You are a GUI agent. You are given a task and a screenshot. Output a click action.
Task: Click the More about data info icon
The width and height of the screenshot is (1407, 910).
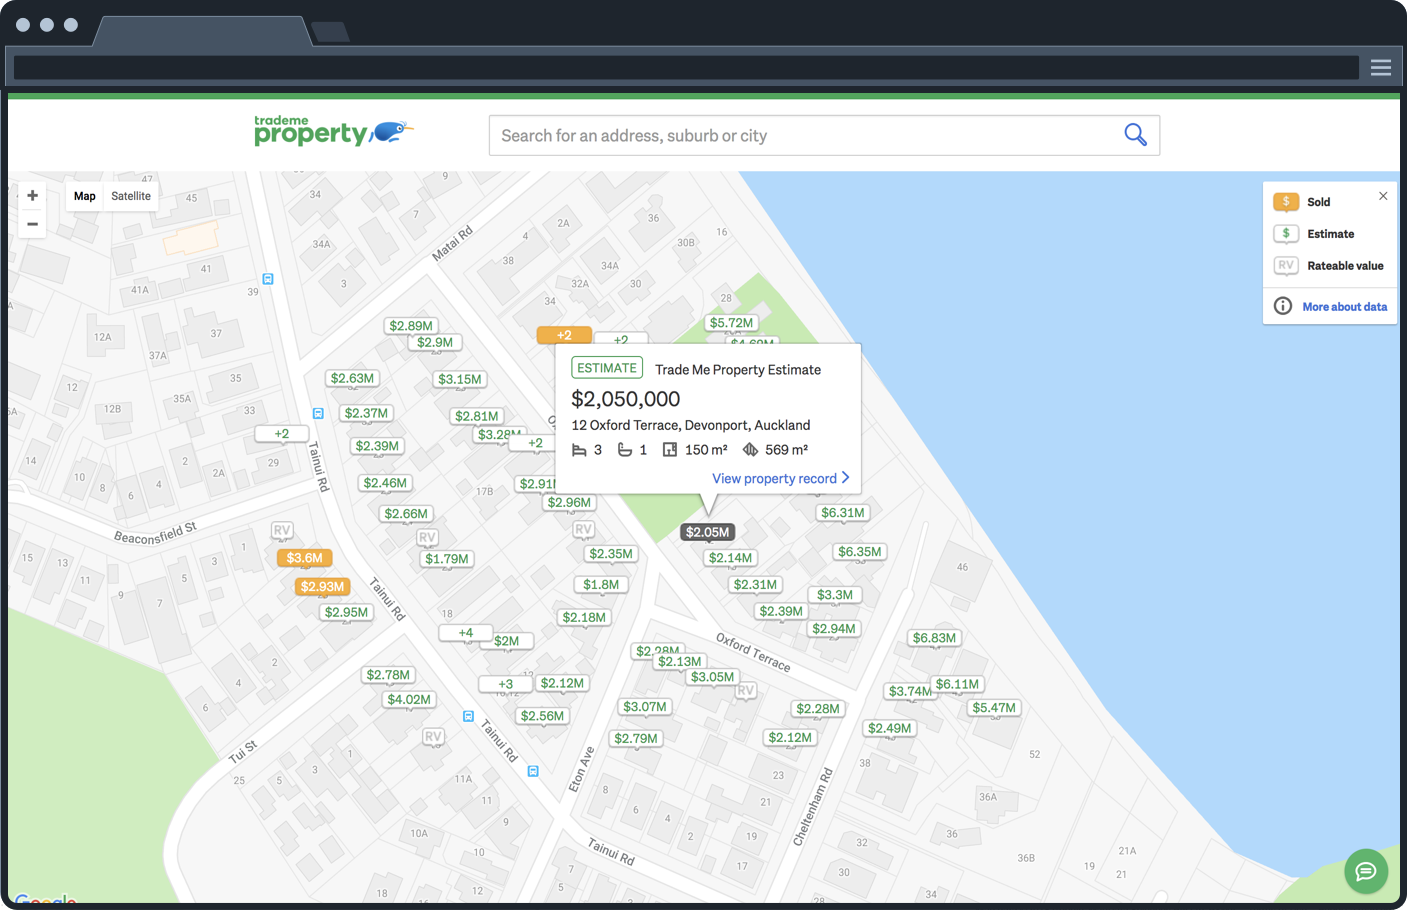1283,306
